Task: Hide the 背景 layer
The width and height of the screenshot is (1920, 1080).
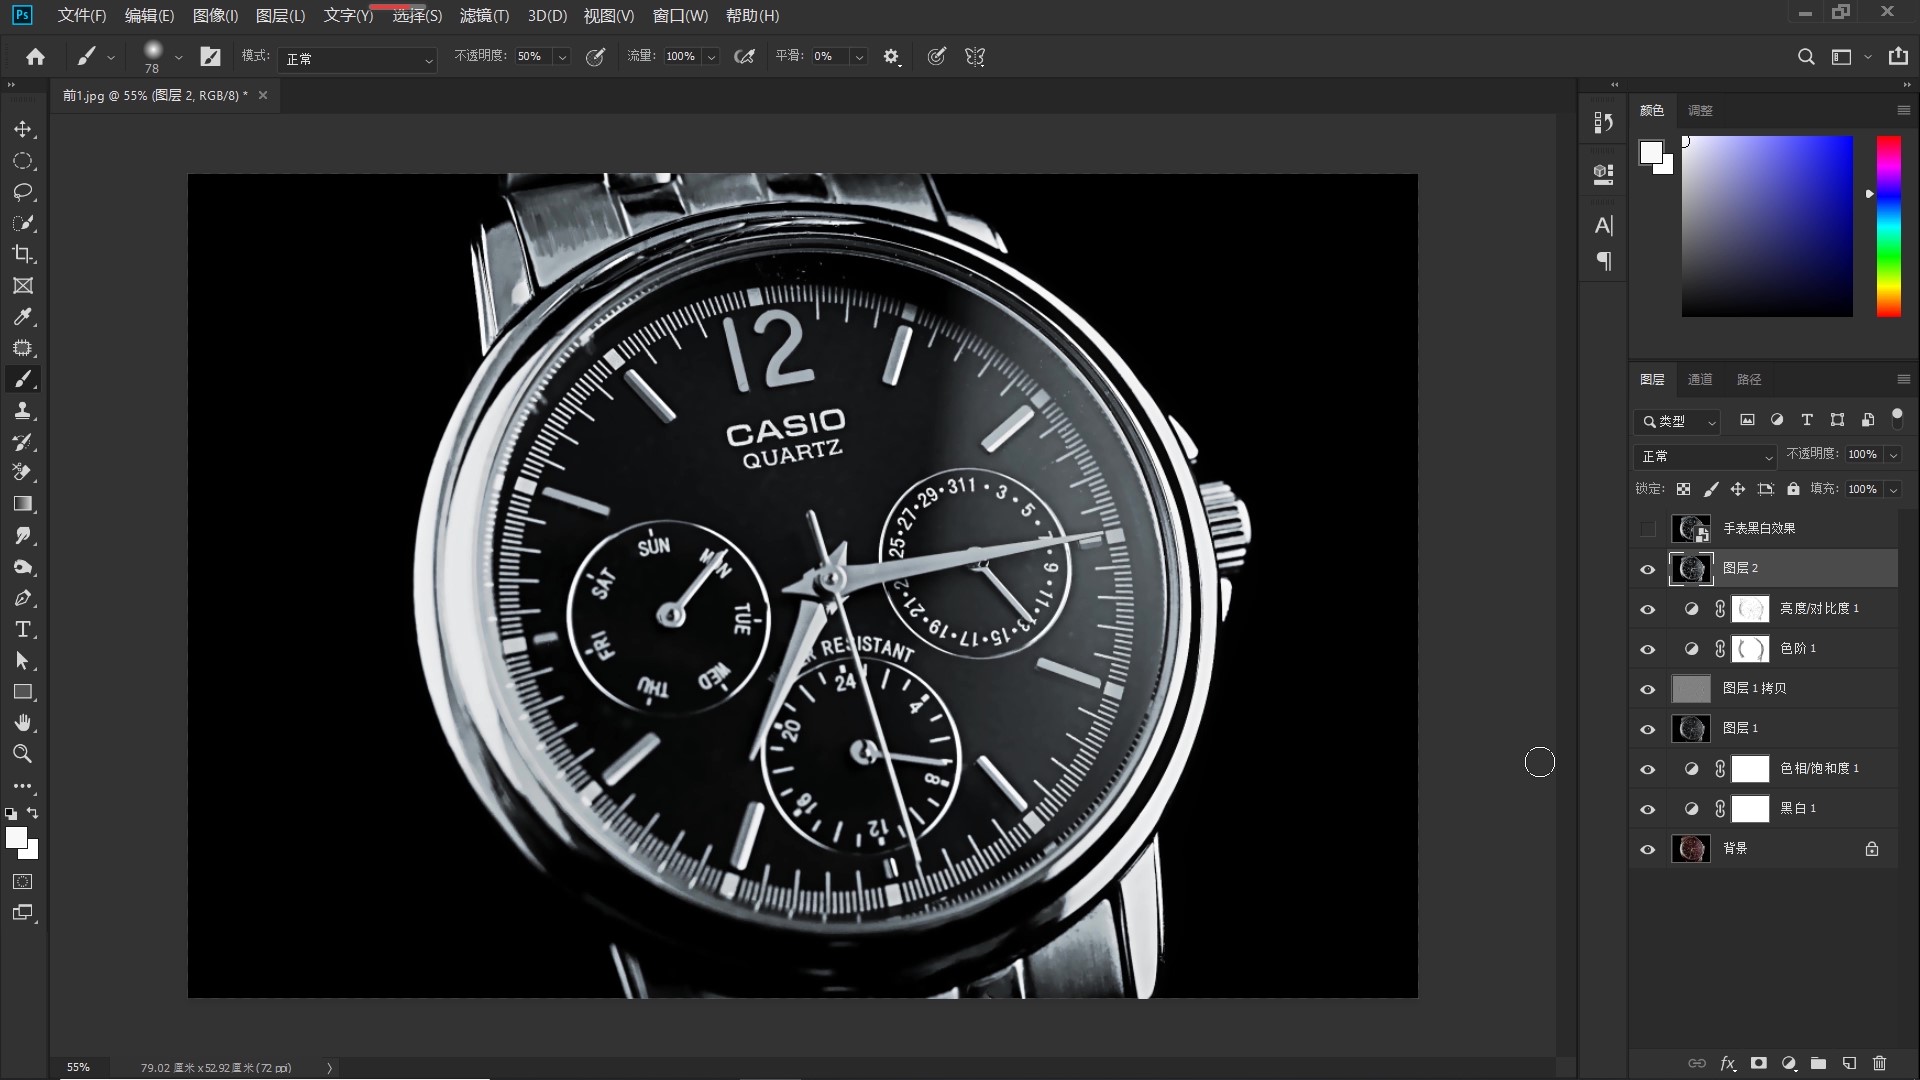Action: (x=1648, y=849)
